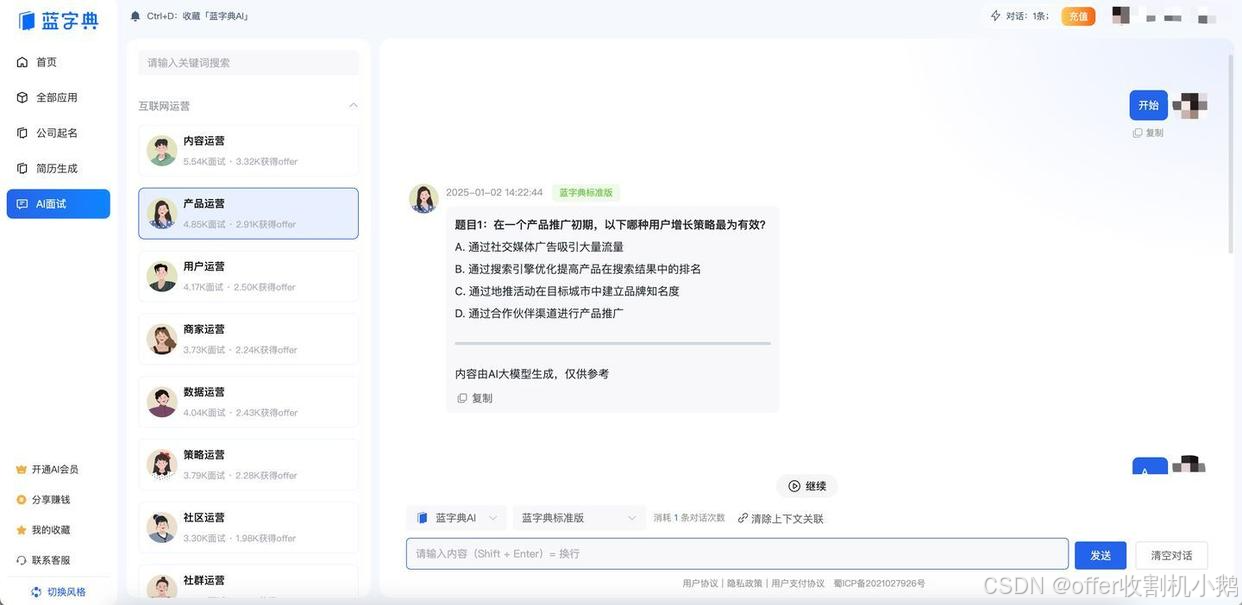
Task: Click the 社区运营 avatar
Action: click(x=162, y=527)
